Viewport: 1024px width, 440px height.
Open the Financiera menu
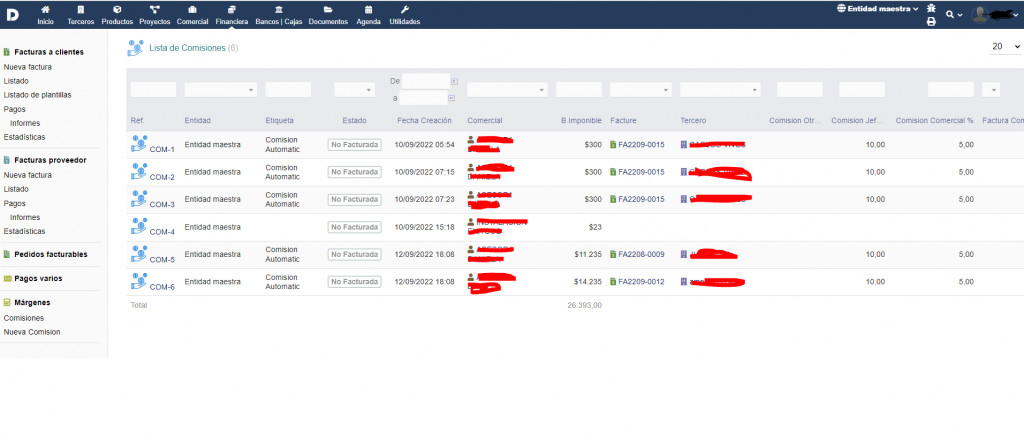pyautogui.click(x=232, y=15)
